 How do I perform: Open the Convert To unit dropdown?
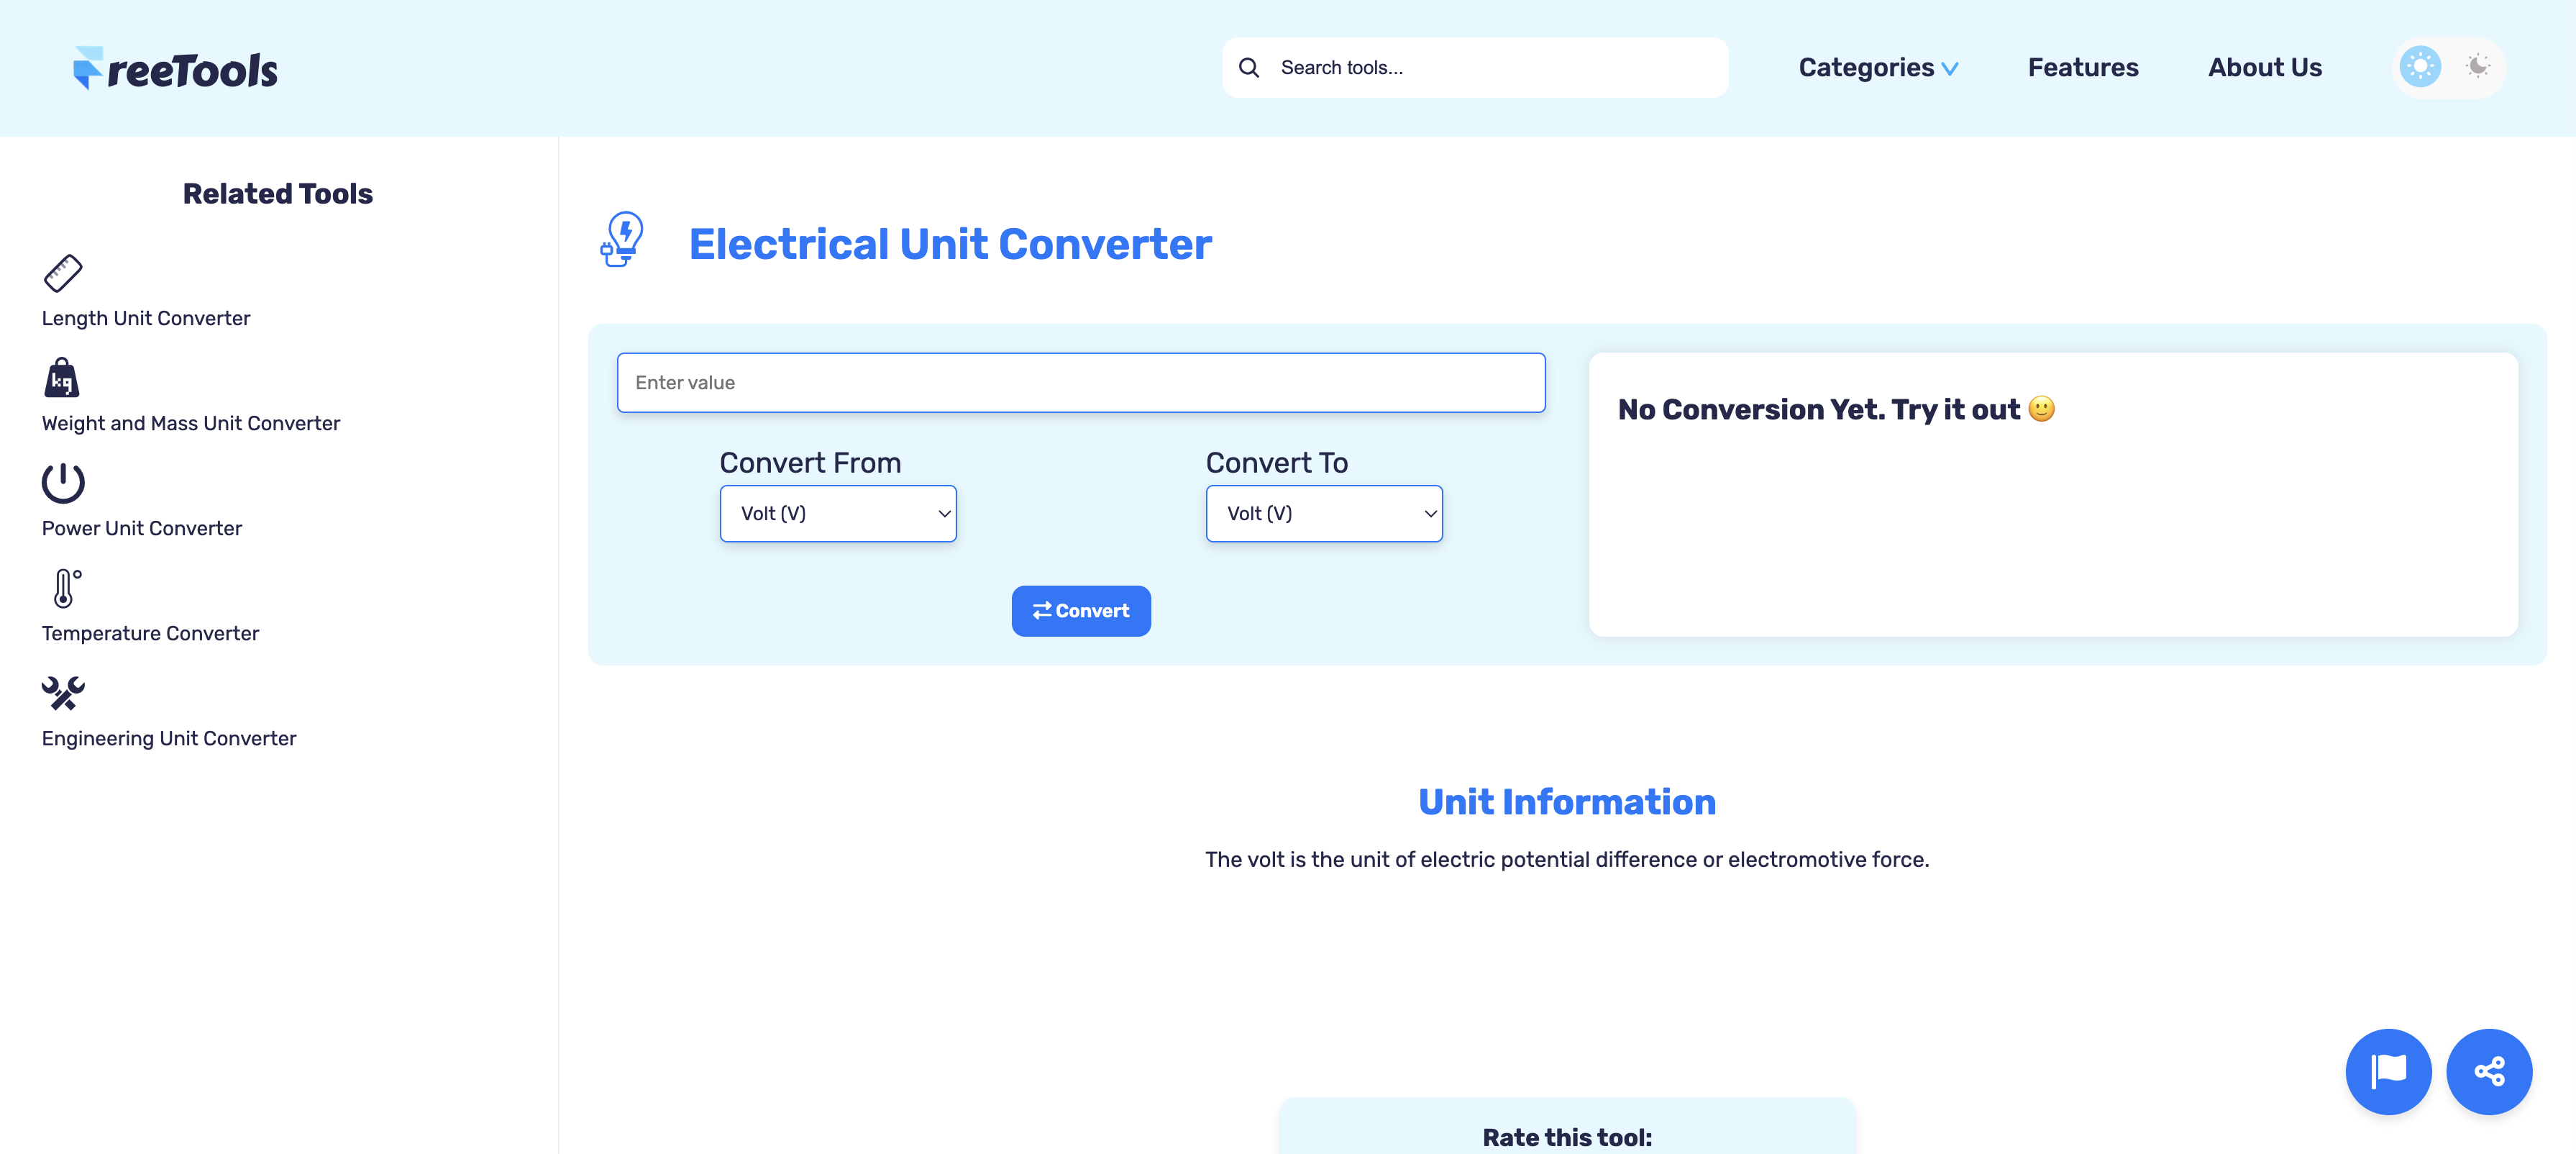tap(1324, 513)
